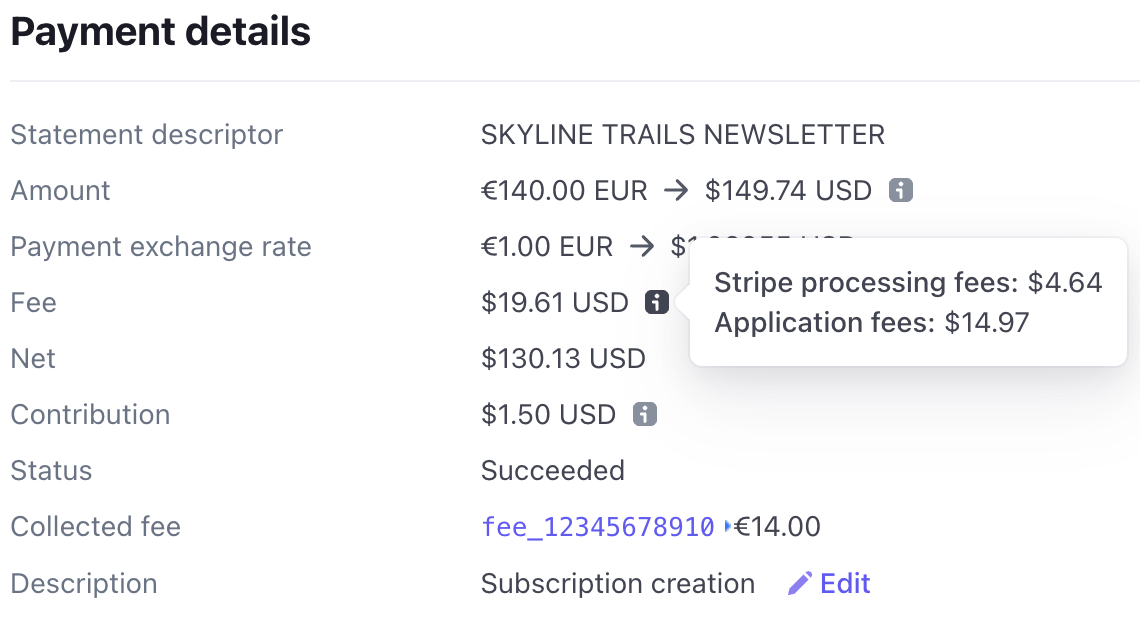Click the $149.74 USD converted amount
1140x626 pixels.
click(x=788, y=190)
